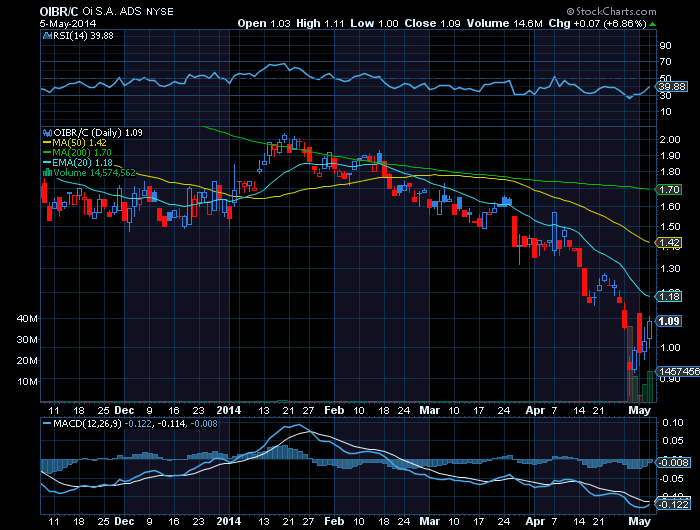The height and width of the screenshot is (530, 700).
Task: Click the OIBR/C ticker symbol title
Action: point(59,12)
